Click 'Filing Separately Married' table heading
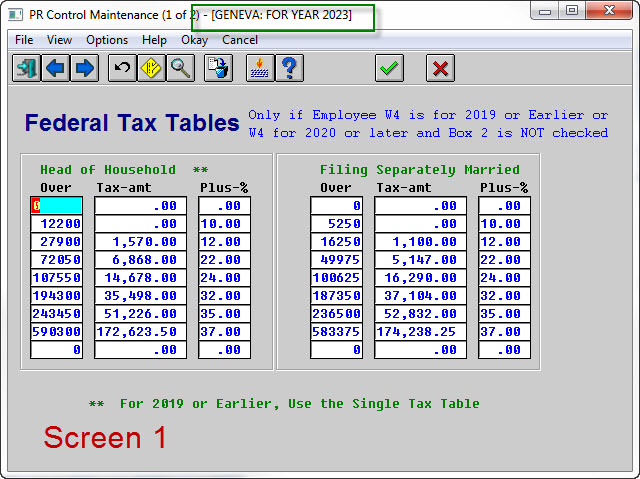The width and height of the screenshot is (640, 479). (420, 170)
